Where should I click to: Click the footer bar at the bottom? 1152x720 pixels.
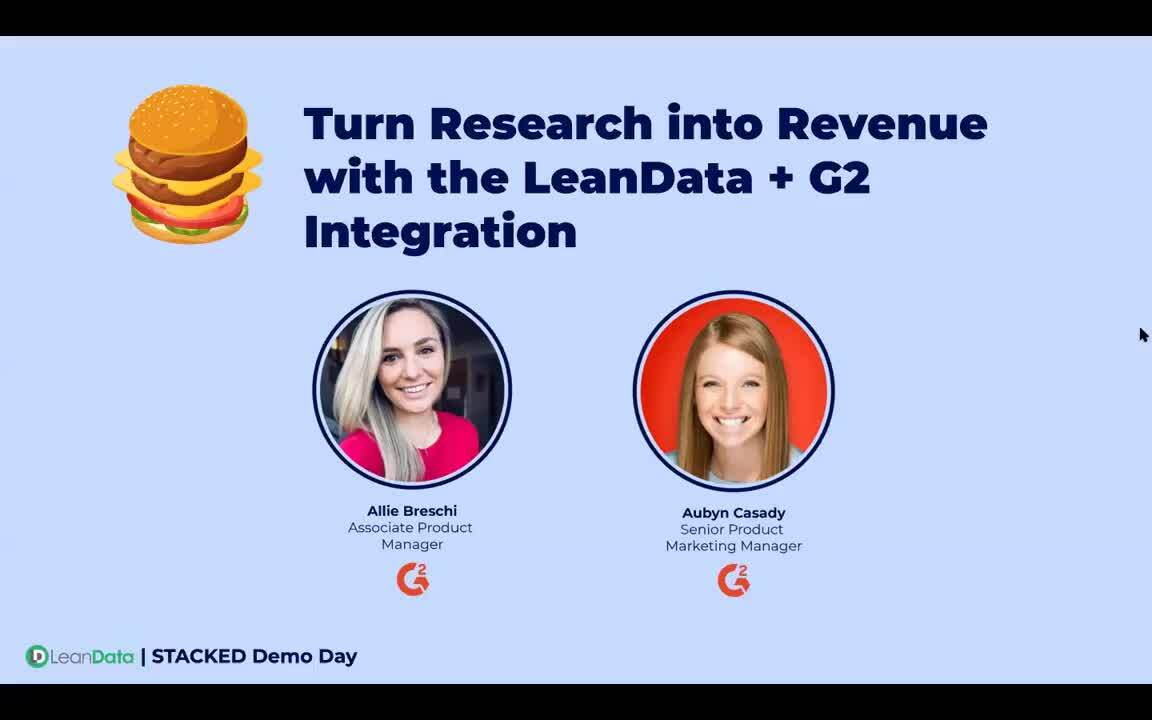[x=576, y=657]
